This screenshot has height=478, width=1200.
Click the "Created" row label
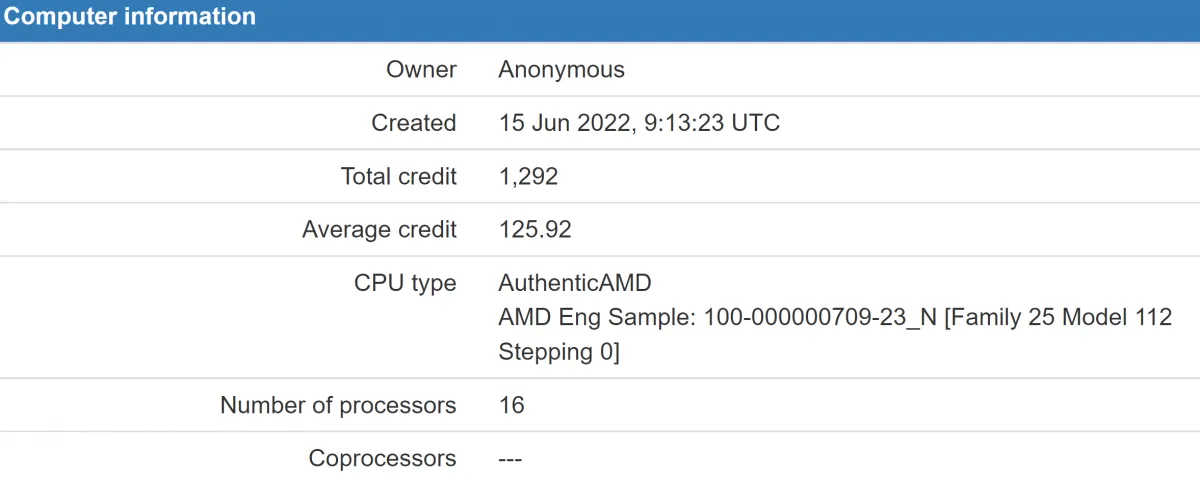[x=413, y=123]
